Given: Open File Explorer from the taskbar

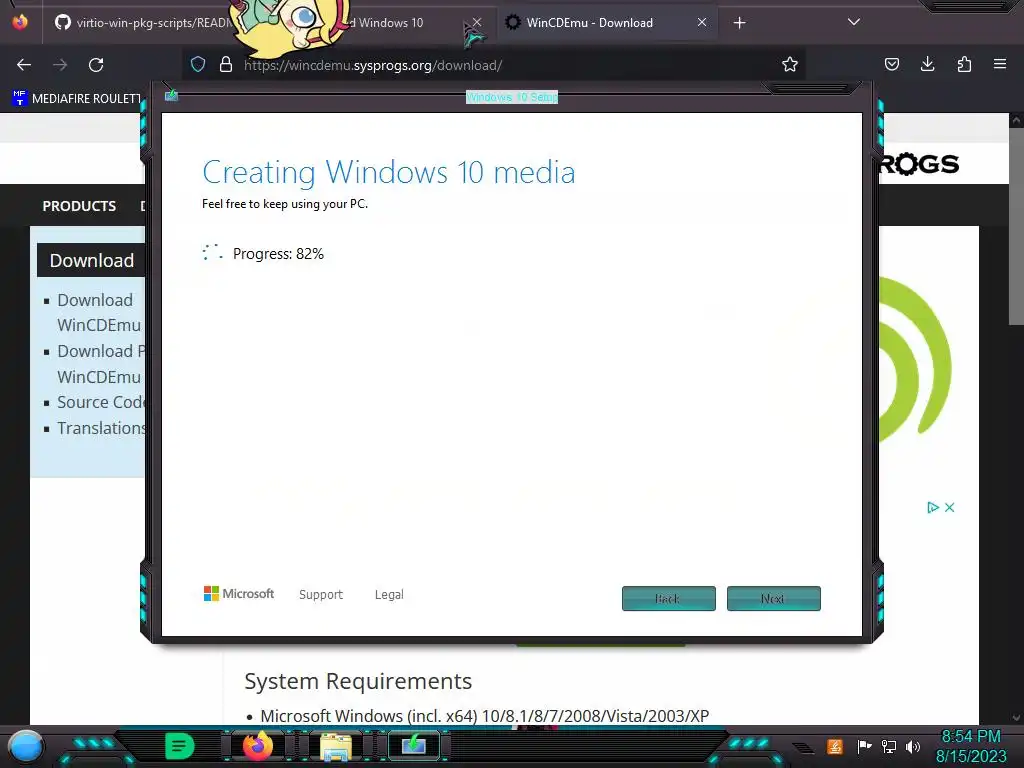Looking at the screenshot, I should point(336,746).
